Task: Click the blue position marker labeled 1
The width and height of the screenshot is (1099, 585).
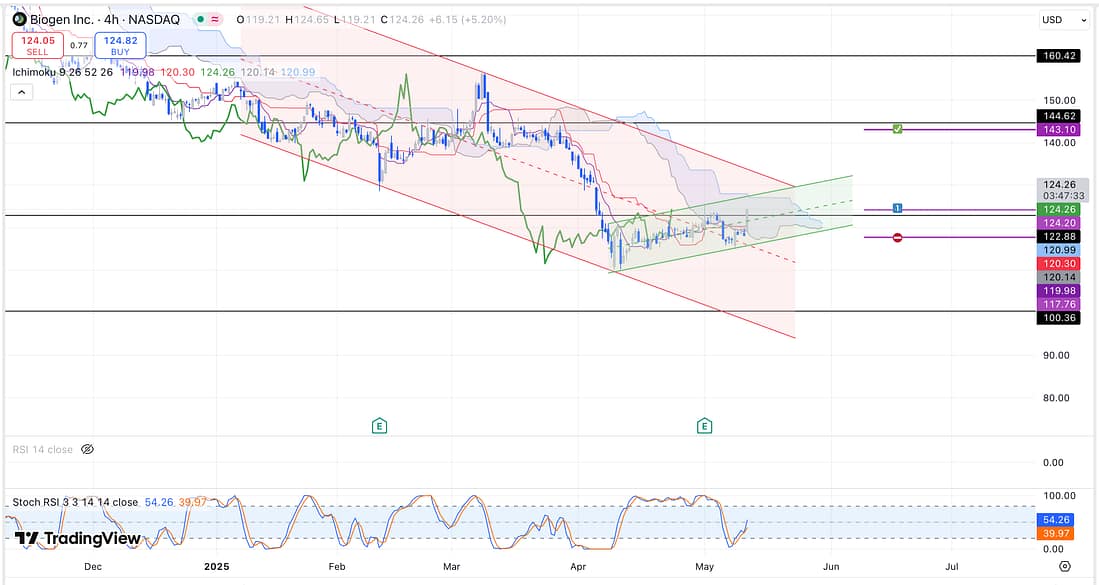Action: coord(898,208)
